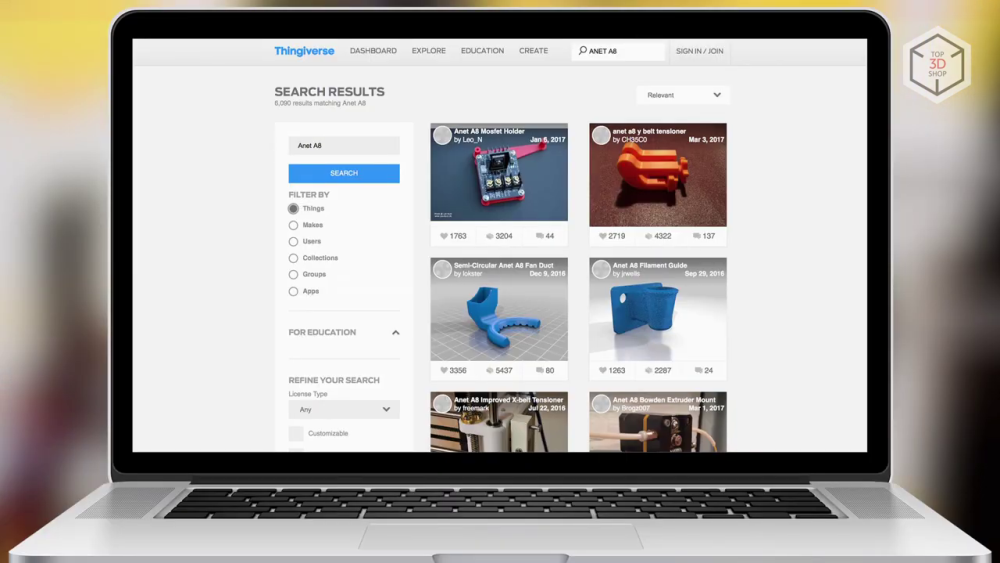Open the Relevant sort dropdown
This screenshot has height=563, width=1000.
[683, 95]
